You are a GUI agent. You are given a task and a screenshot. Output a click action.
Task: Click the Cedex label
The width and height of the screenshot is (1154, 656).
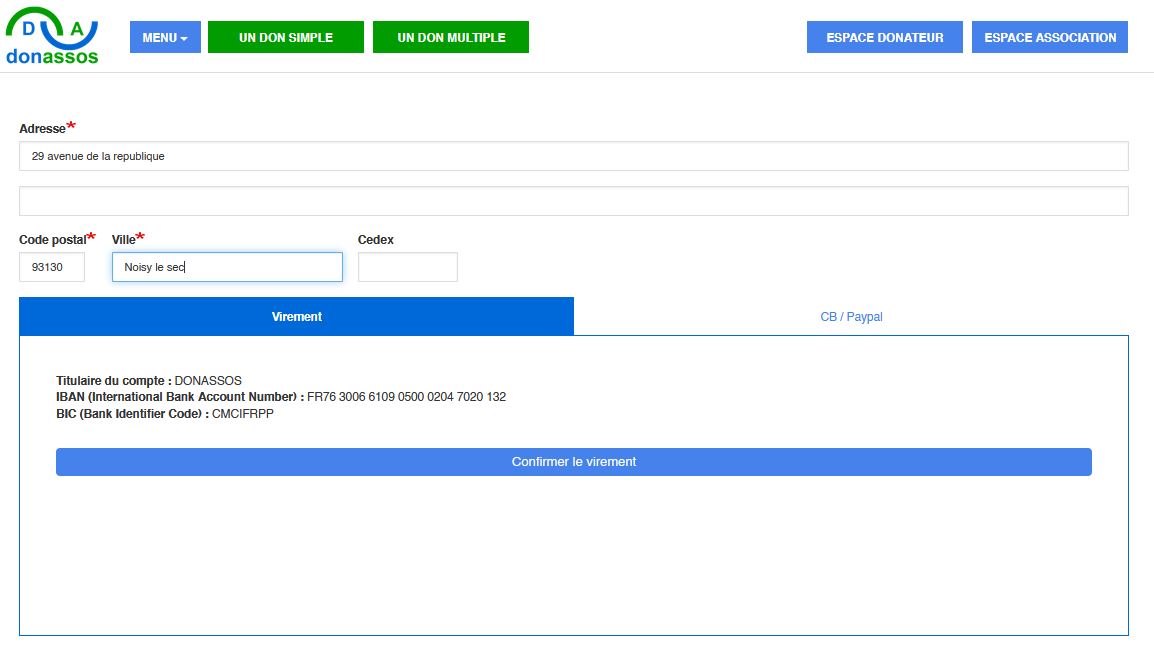coord(375,240)
